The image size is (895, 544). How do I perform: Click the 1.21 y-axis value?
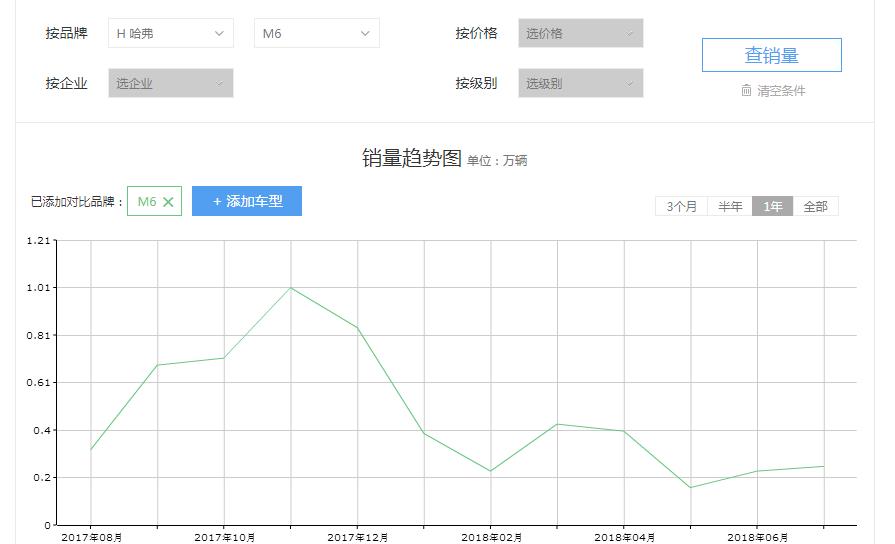39,240
